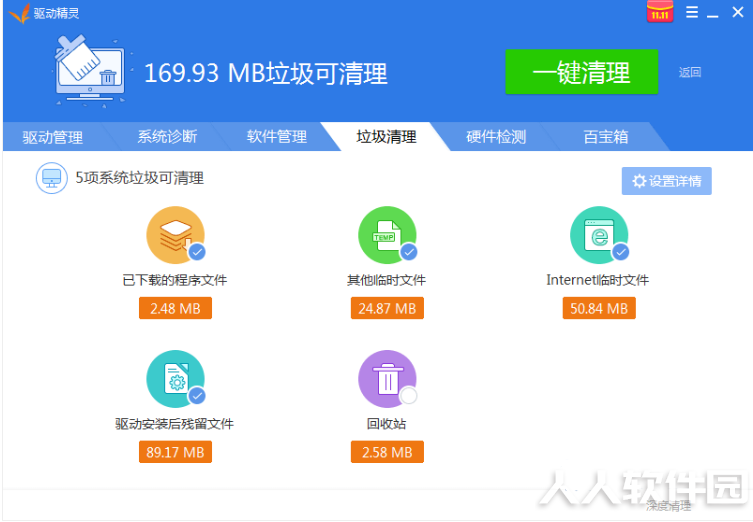The image size is (753, 522).
Task: Uncheck the 已下载的程序文件 checkmark badge
Action: click(x=197, y=252)
